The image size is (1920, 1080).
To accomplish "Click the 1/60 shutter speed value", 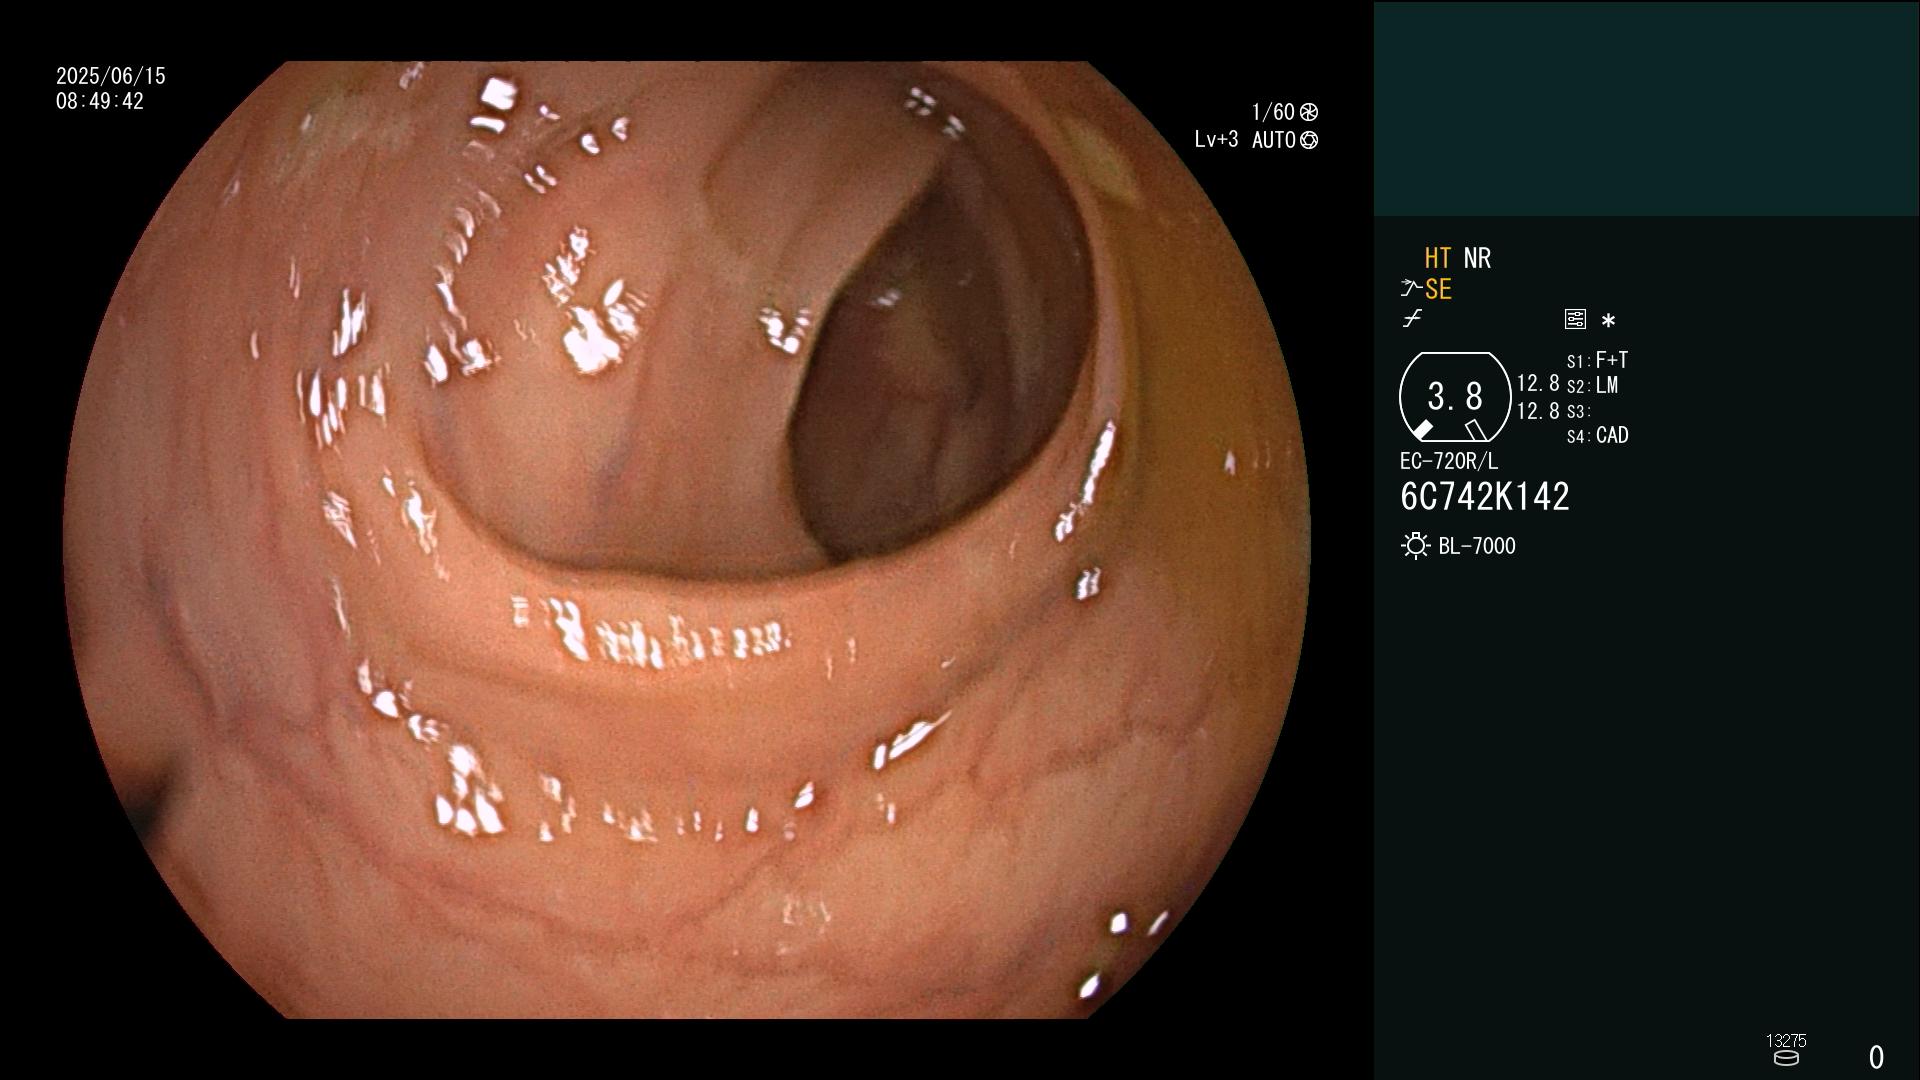I will 1273,112.
